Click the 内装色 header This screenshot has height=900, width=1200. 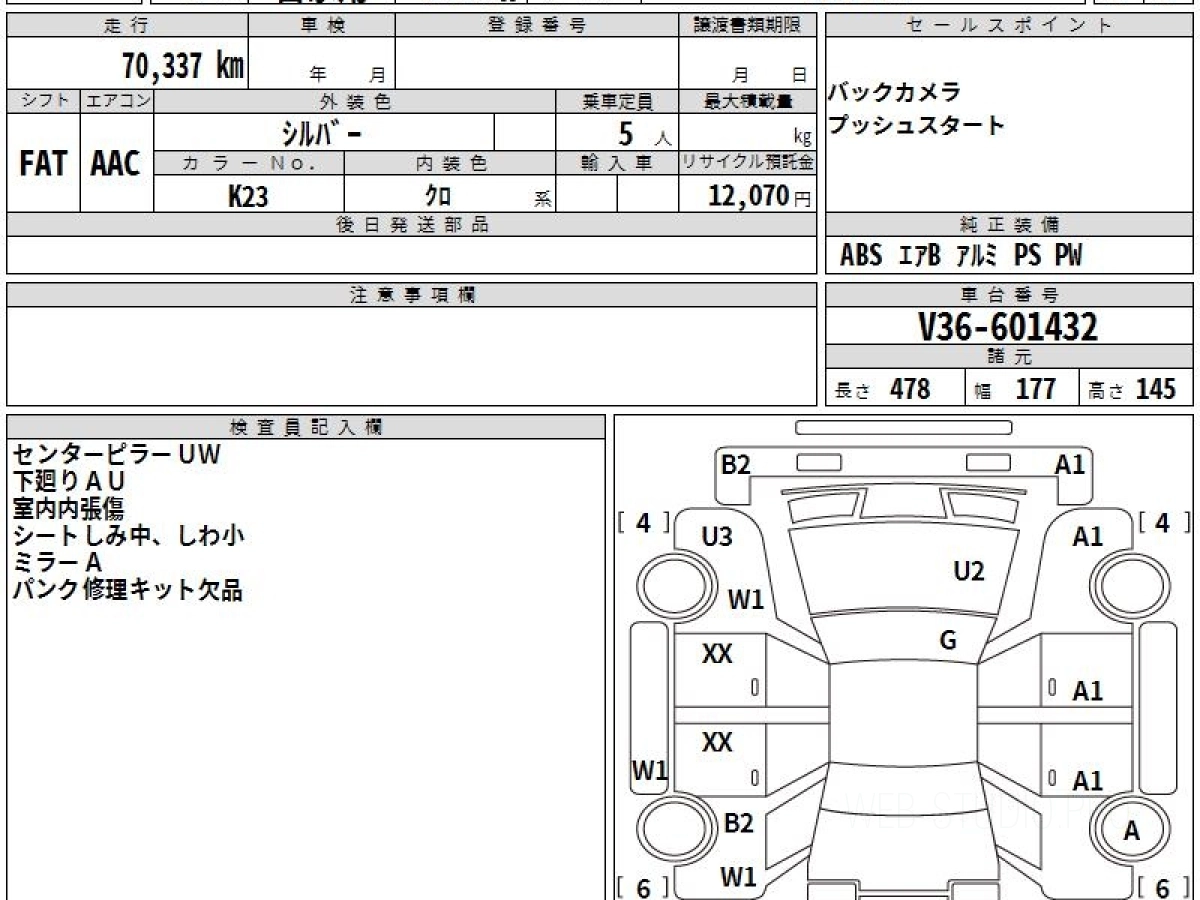click(x=450, y=163)
